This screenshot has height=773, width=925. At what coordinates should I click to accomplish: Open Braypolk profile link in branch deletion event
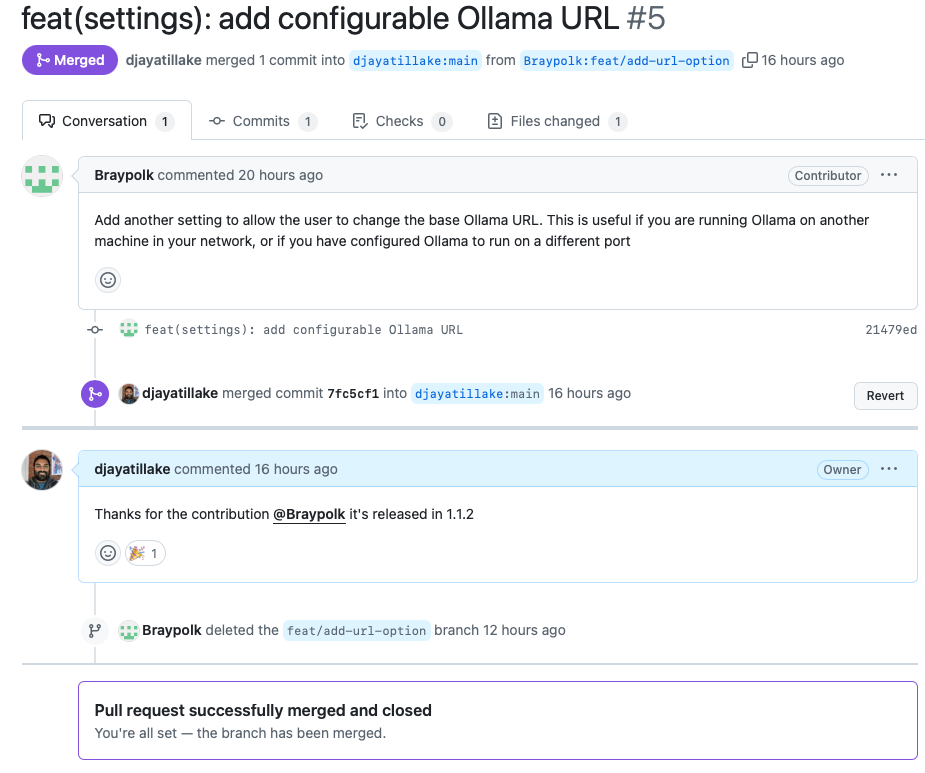(172, 630)
